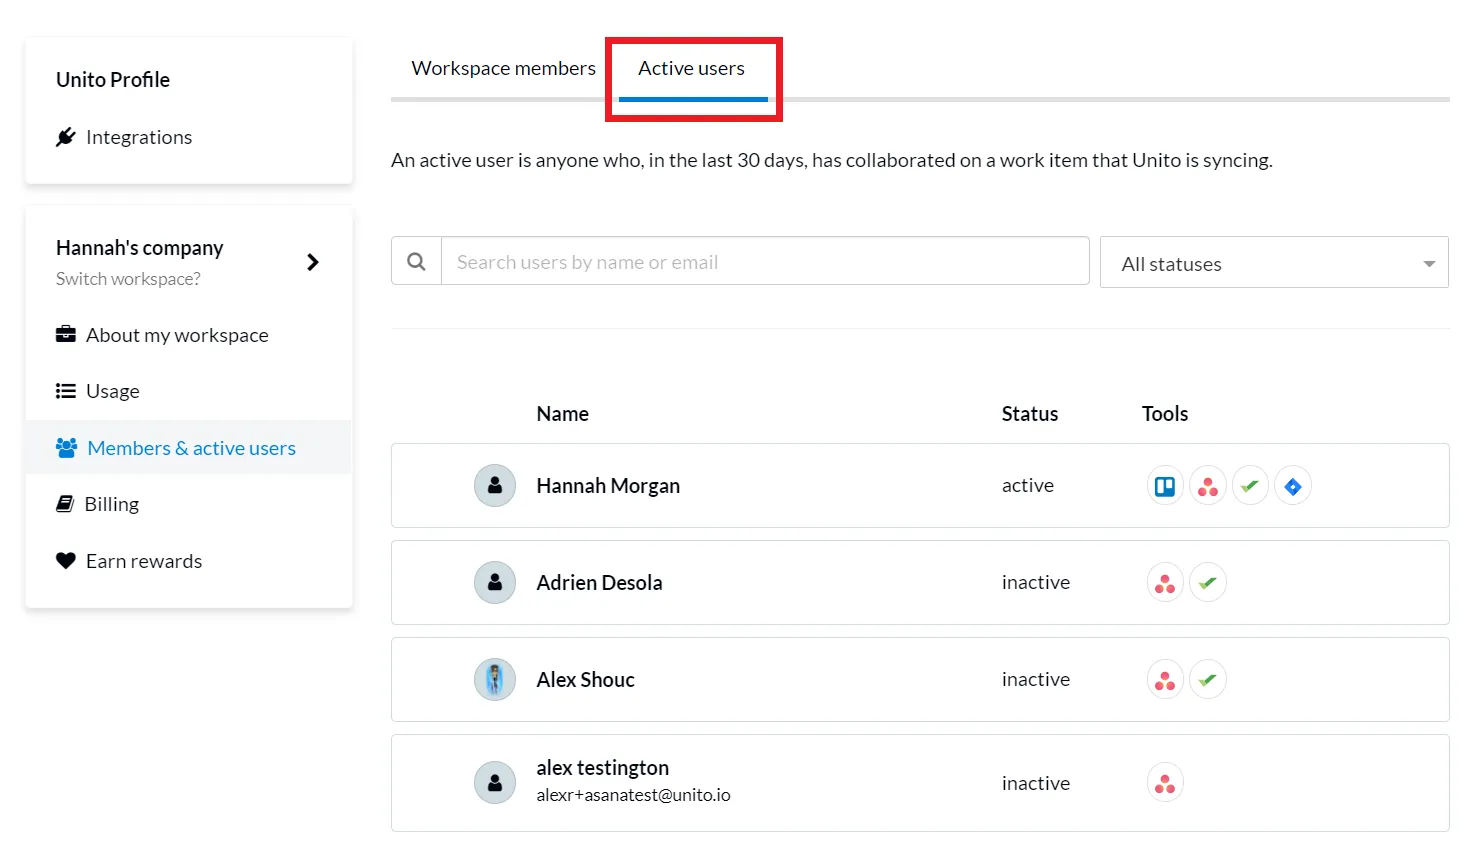Viewport: 1470px width, 841px height.
Task: Open About my workspace
Action: (x=176, y=335)
